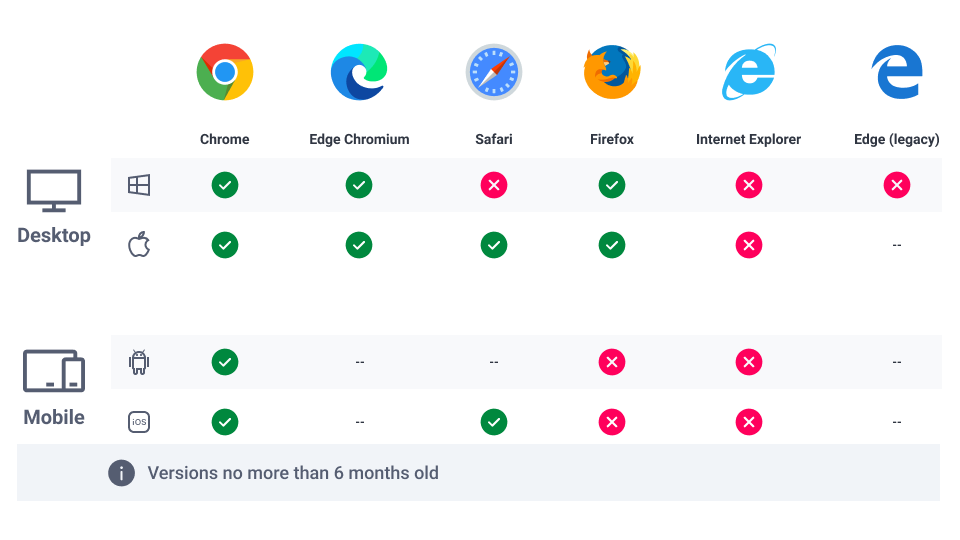Viewport: 960px width, 540px height.
Task: Click the red cross for Firefox on Android
Action: (612, 362)
